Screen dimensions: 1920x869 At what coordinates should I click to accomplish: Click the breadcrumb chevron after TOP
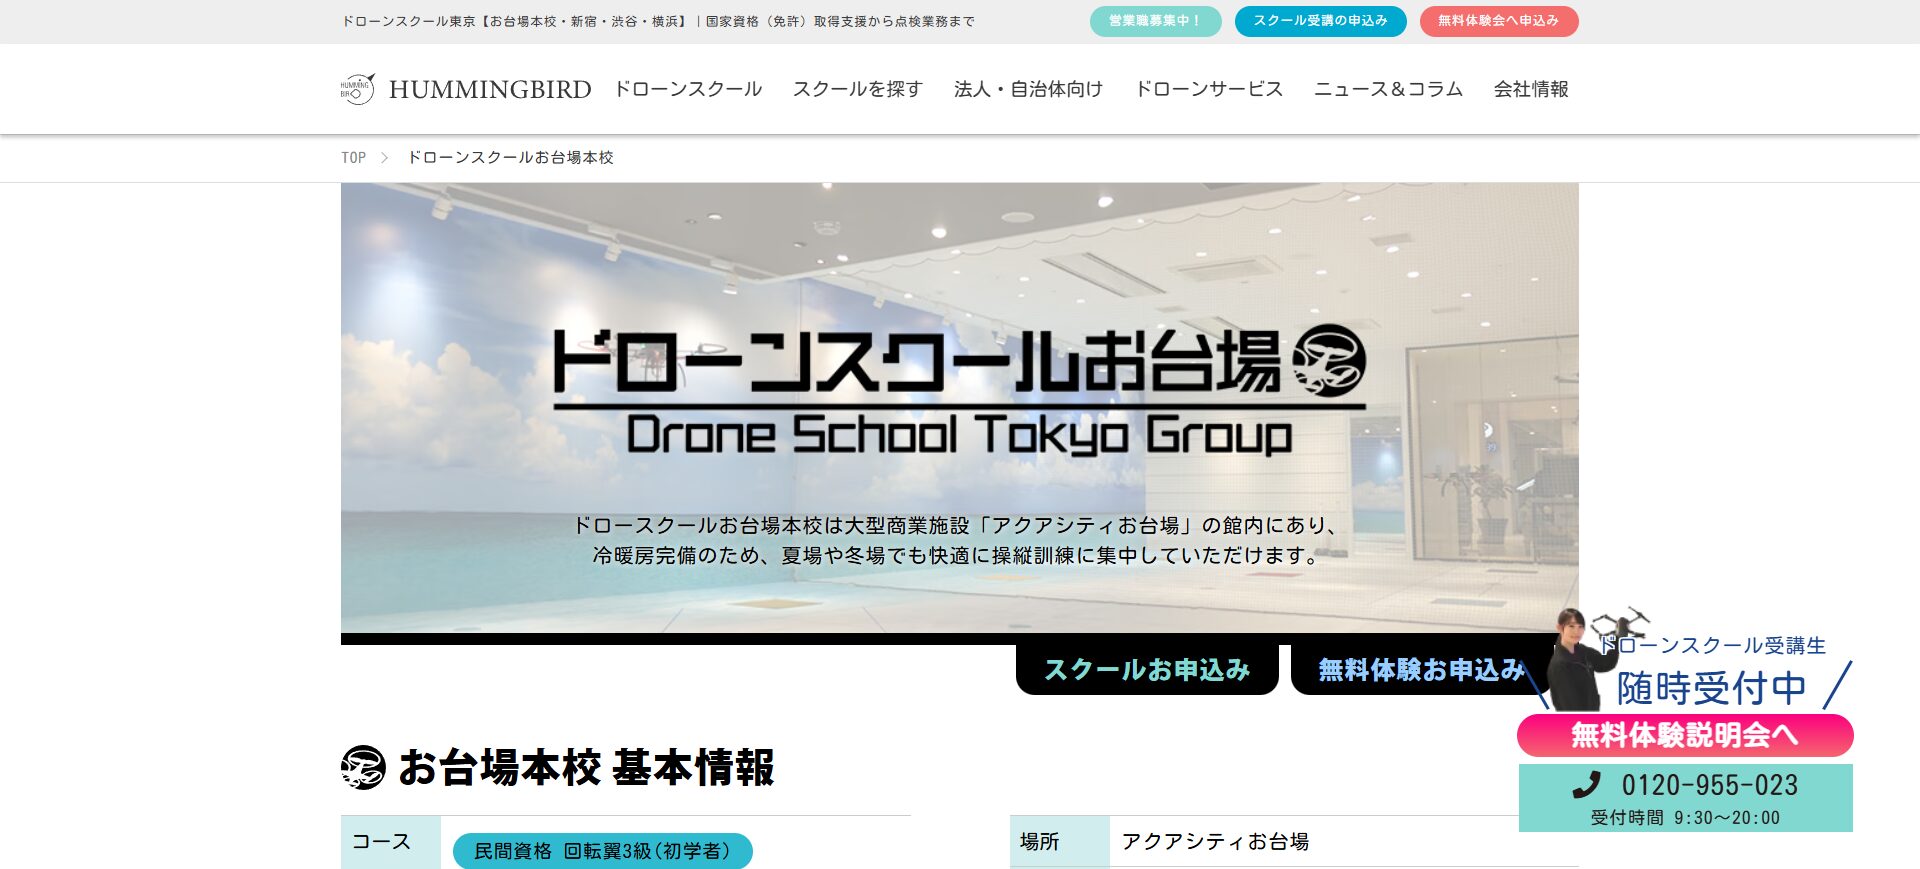(x=384, y=158)
